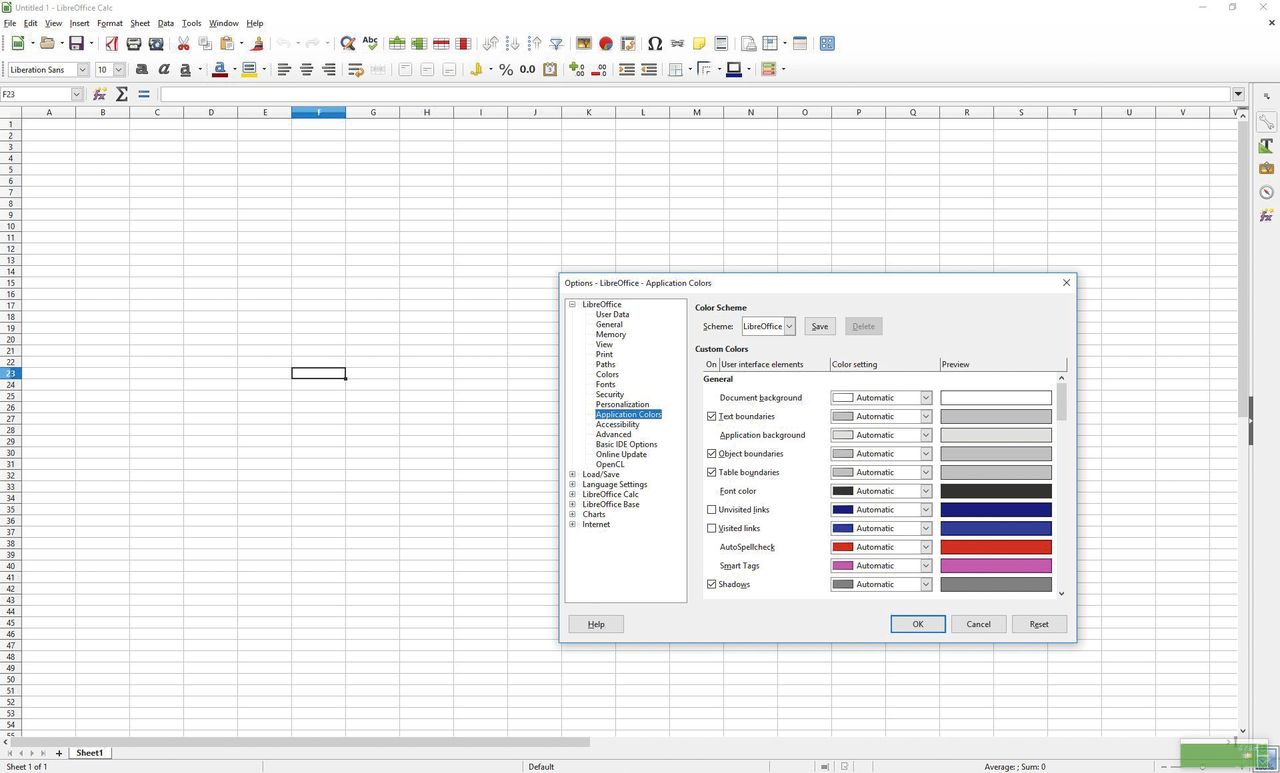Screen dimensions: 1280x773
Task: Open the Format menu
Action: (x=110, y=23)
